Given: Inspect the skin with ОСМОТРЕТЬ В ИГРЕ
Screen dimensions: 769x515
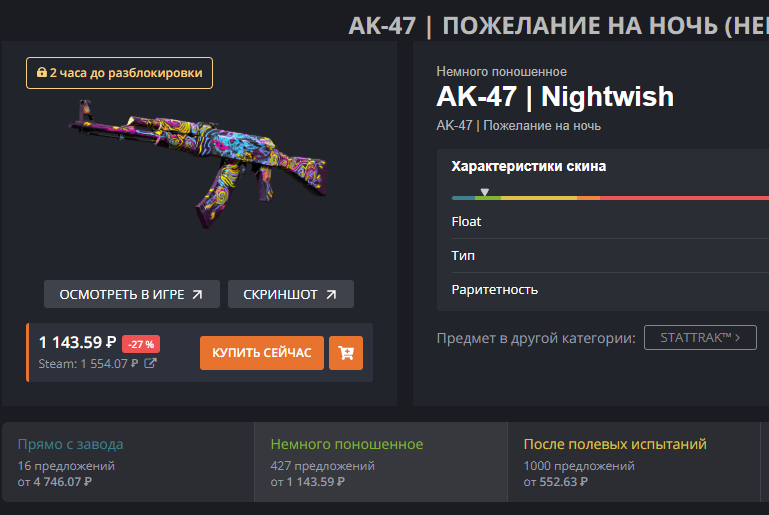Looking at the screenshot, I should 132,294.
